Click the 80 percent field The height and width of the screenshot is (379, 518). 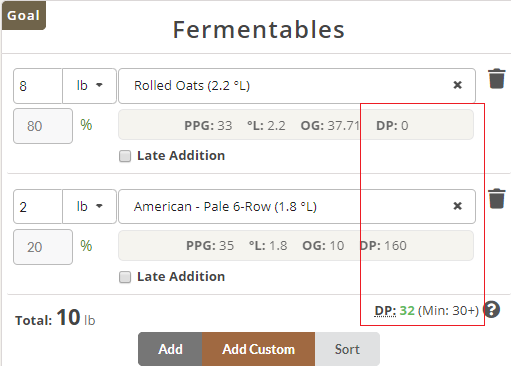(43, 126)
